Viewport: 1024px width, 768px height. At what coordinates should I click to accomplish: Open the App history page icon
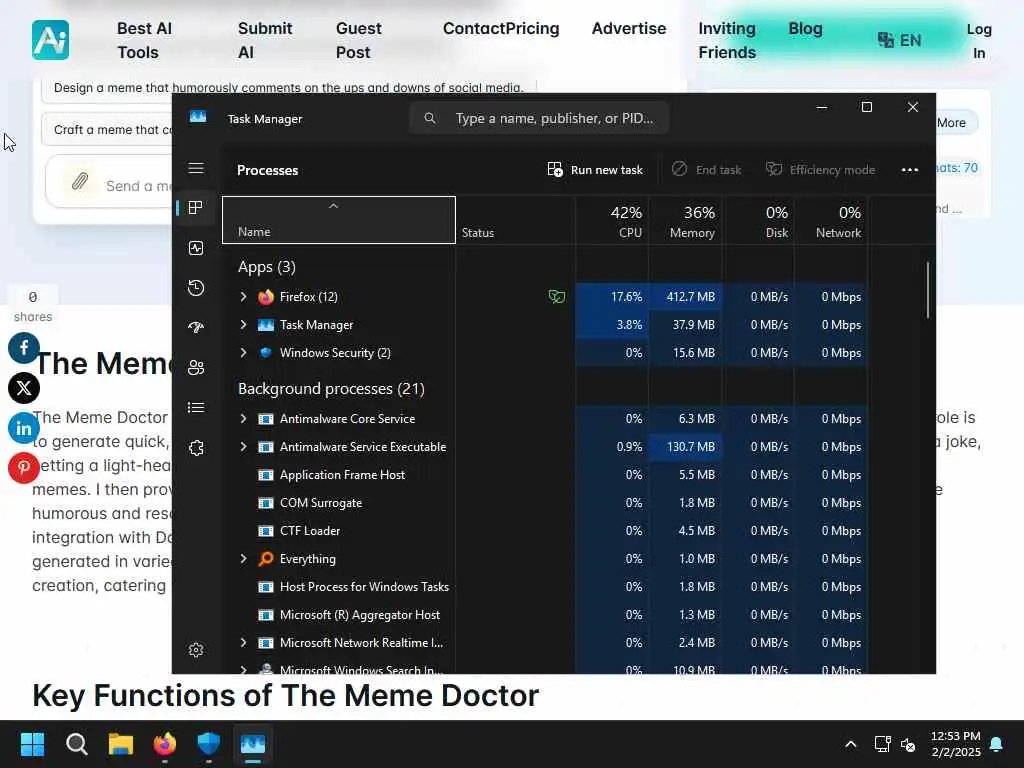196,288
